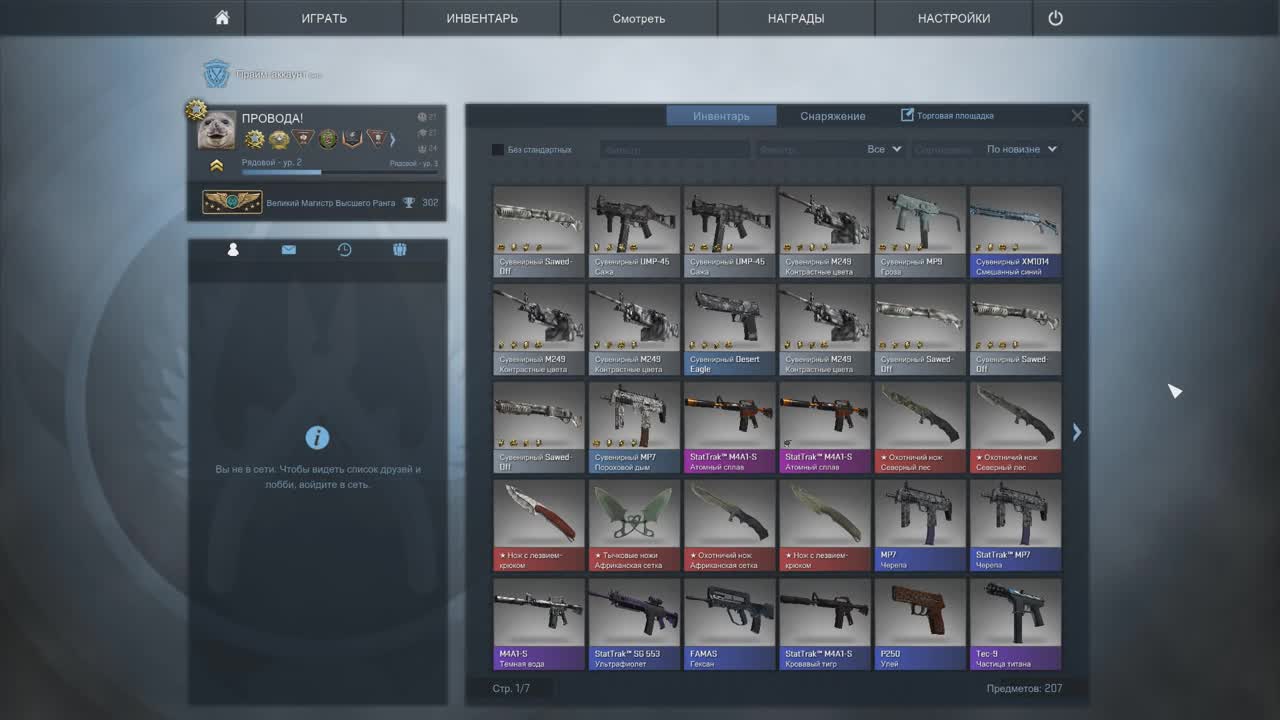The height and width of the screenshot is (720, 1280).
Task: Select StatTrak SG 553 Ультрафиолет item
Action: point(634,624)
